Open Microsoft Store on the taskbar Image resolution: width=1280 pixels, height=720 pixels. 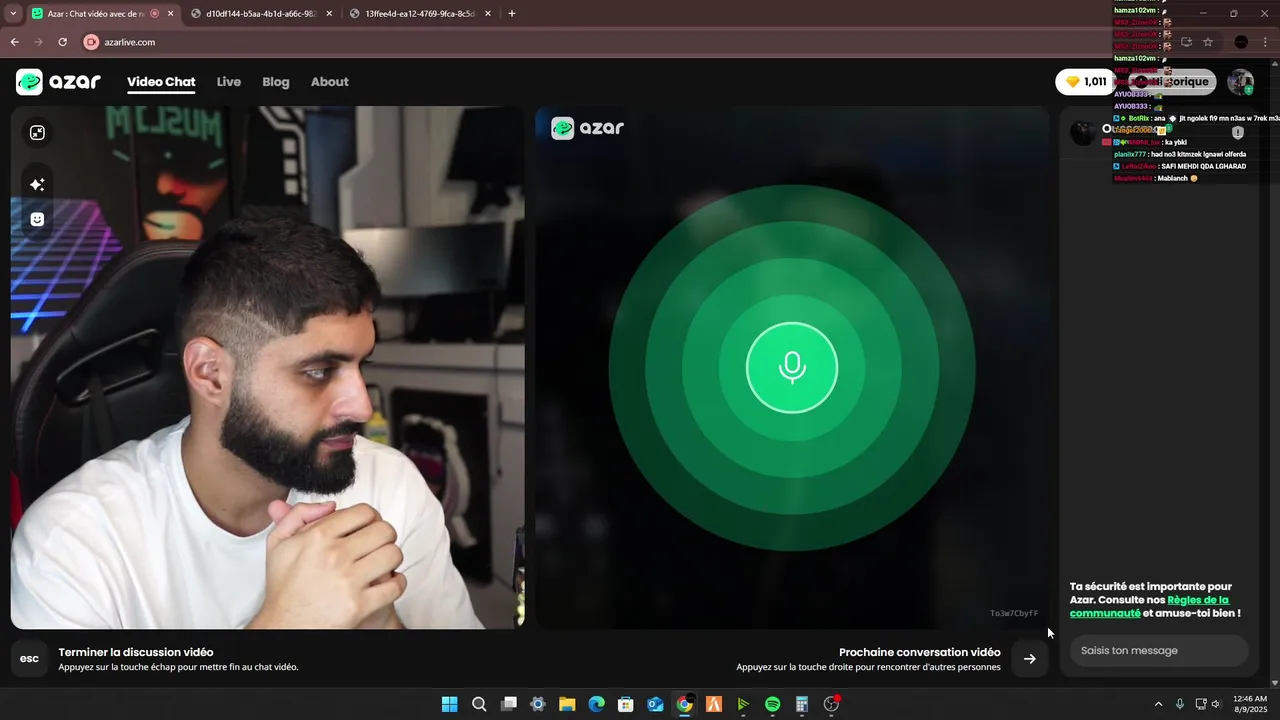click(x=626, y=704)
